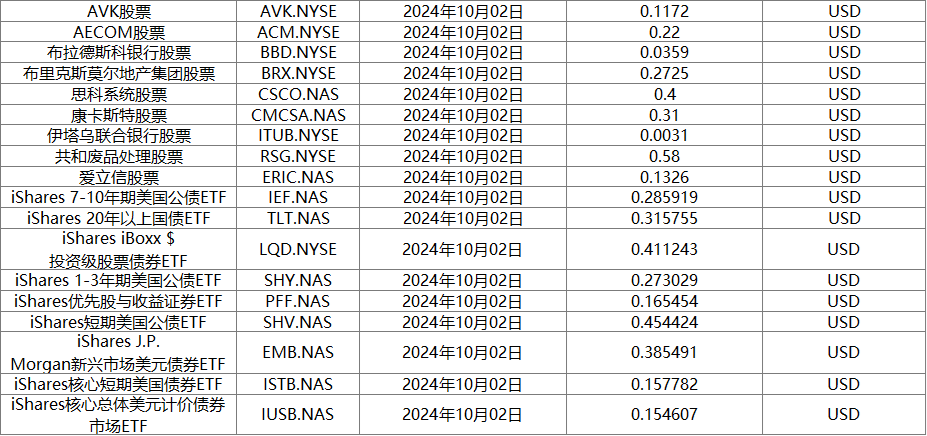Click ticker CSCO.NAS
This screenshot has height=436, width=927.
(298, 94)
